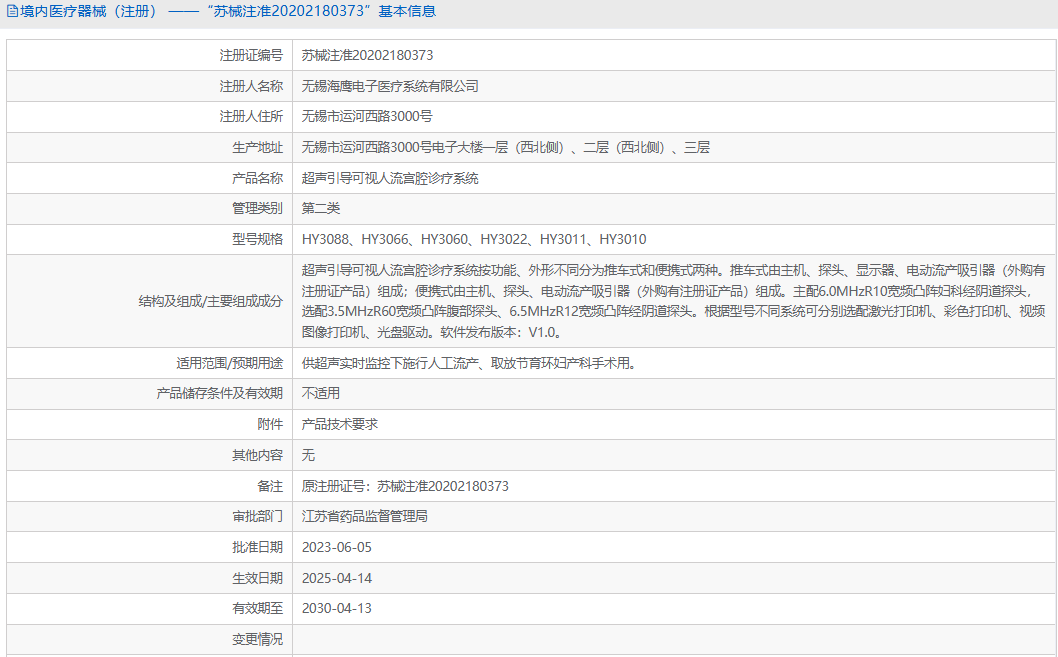Click the label '产品名称'
The width and height of the screenshot is (1058, 657).
pyautogui.click(x=257, y=178)
